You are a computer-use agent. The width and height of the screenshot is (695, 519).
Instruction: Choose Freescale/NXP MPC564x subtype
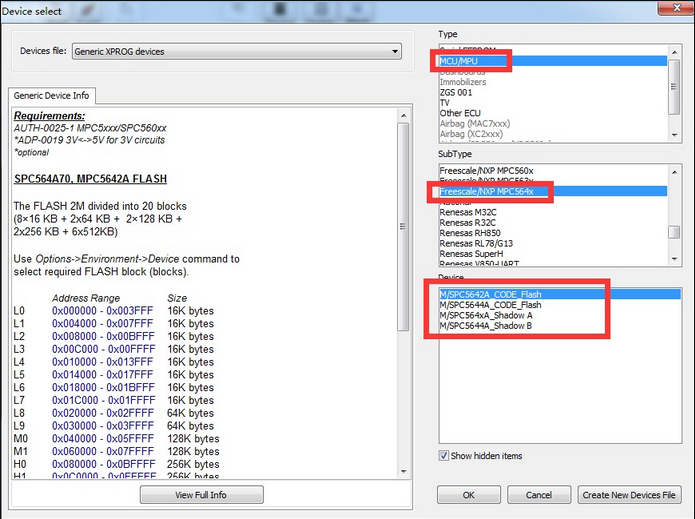(x=553, y=191)
